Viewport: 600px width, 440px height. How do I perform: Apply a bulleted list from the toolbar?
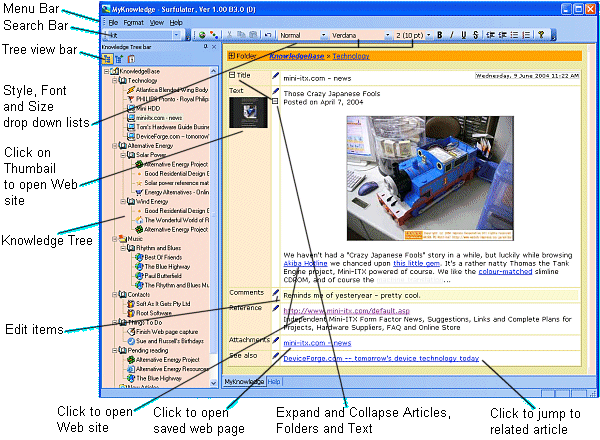[x=514, y=35]
